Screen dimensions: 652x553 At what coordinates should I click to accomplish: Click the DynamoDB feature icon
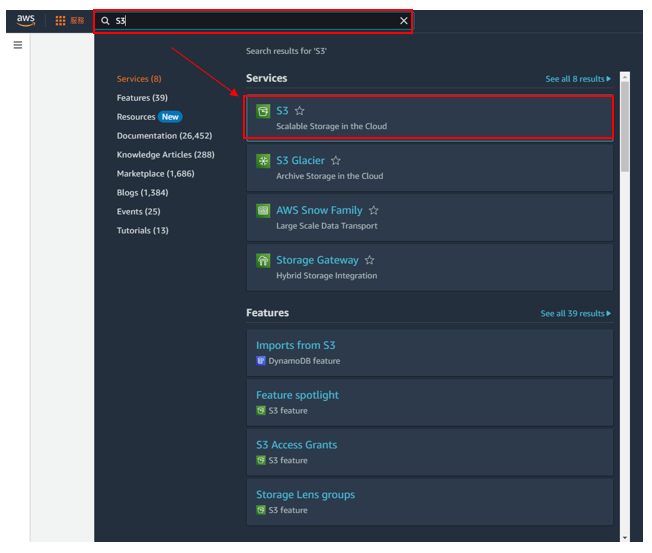point(261,361)
